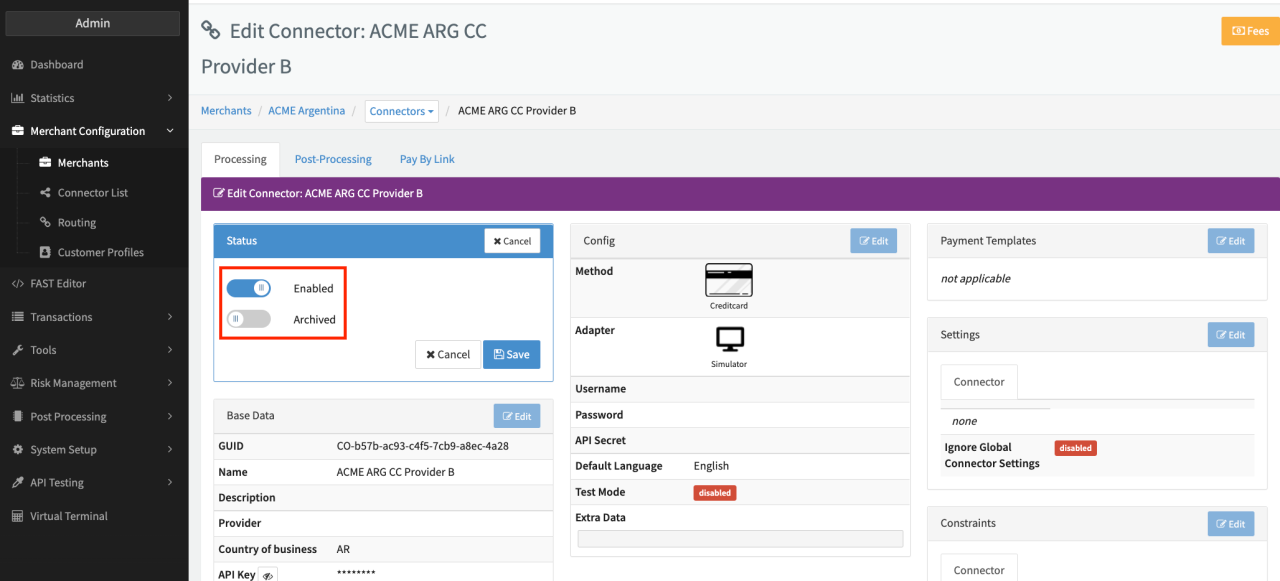
Task: Collapse the Merchant Configuration menu
Action: click(170, 131)
